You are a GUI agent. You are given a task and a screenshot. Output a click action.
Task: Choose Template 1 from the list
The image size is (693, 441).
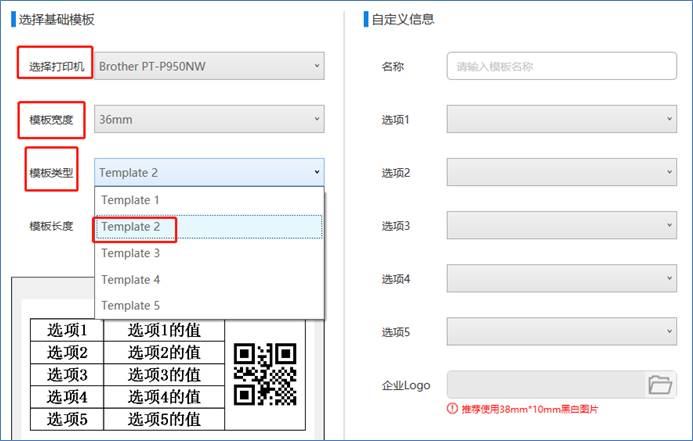point(209,200)
